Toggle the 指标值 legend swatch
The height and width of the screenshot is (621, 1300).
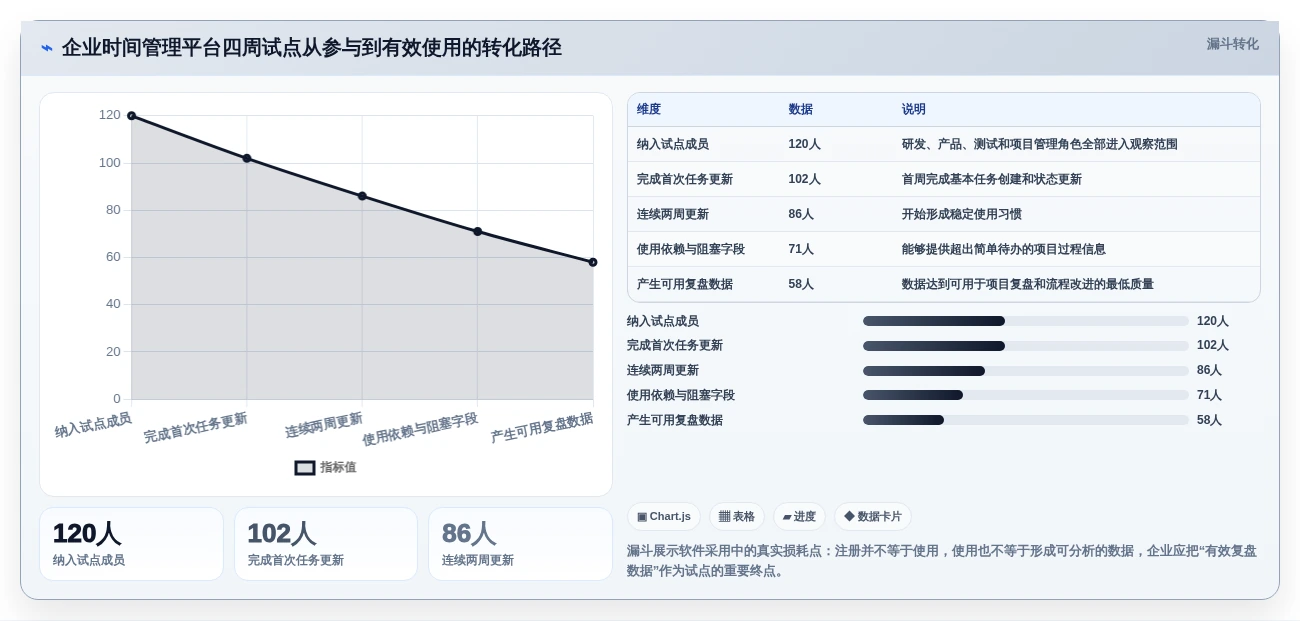point(305,467)
